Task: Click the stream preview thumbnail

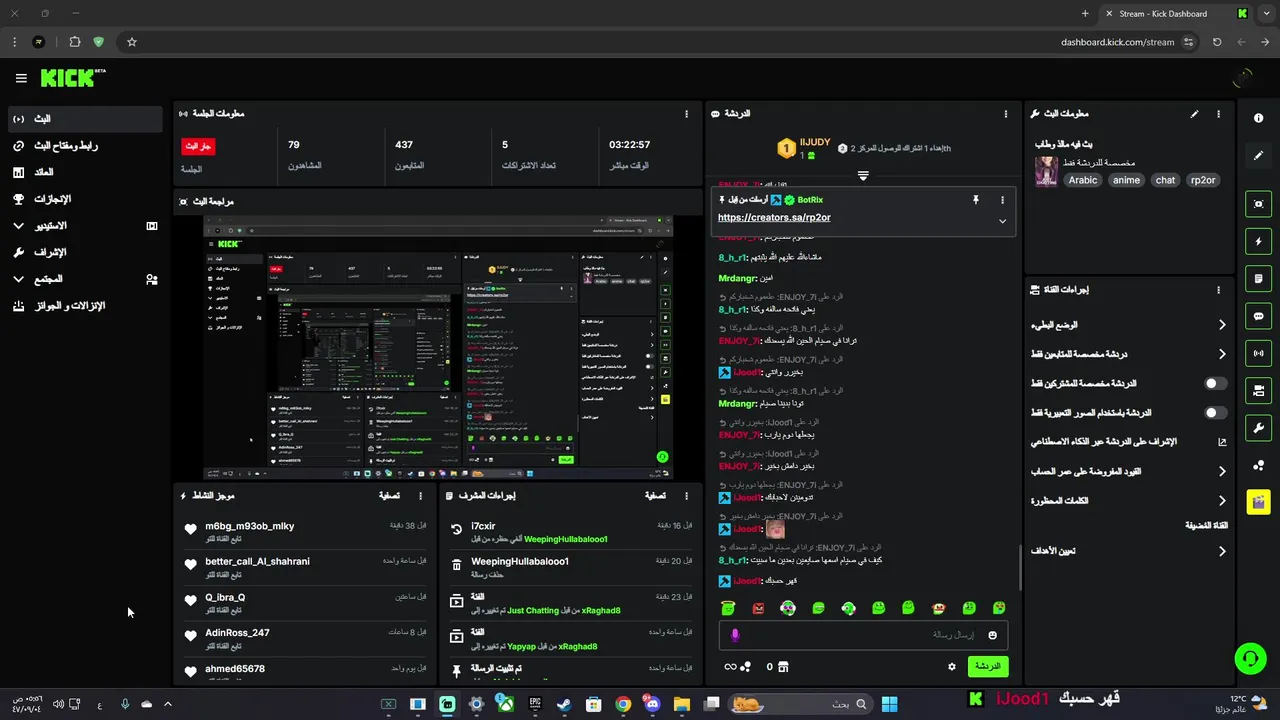Action: click(x=438, y=346)
